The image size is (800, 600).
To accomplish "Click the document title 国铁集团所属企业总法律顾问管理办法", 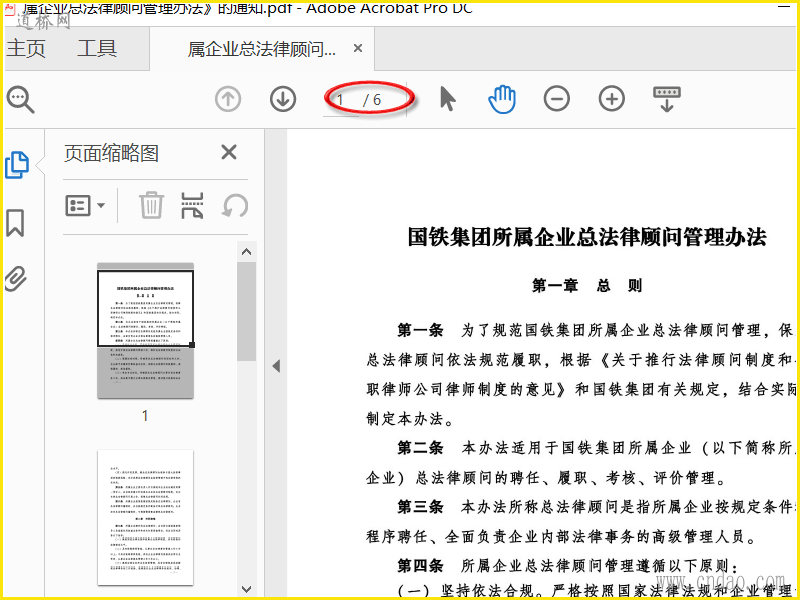I will [587, 237].
